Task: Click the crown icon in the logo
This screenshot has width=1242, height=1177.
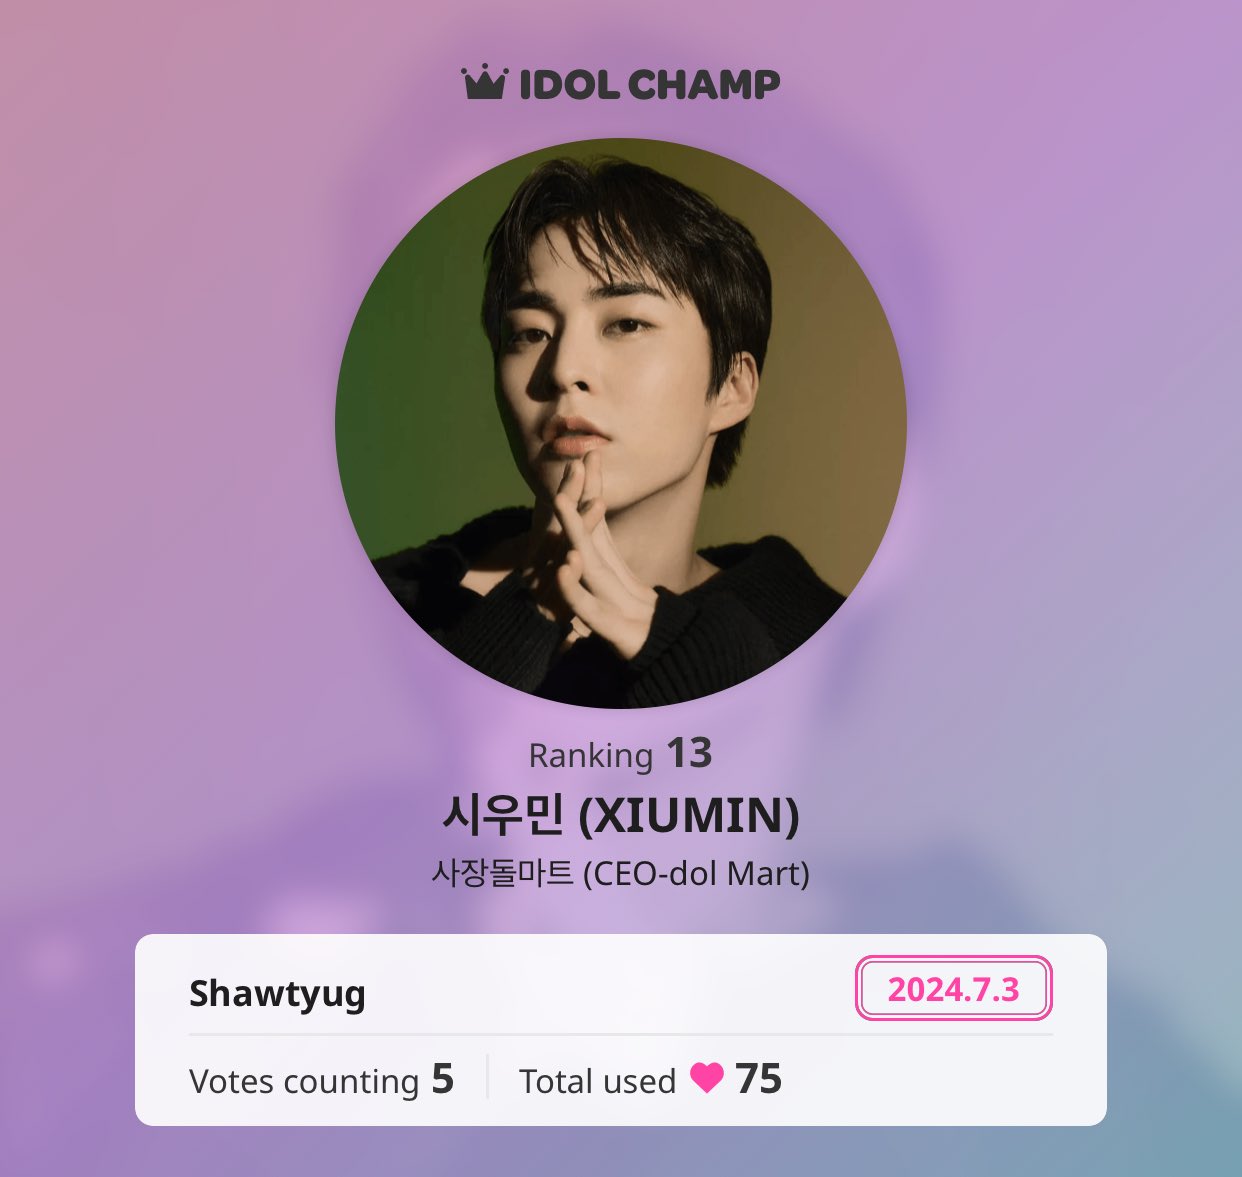Action: coord(485,83)
